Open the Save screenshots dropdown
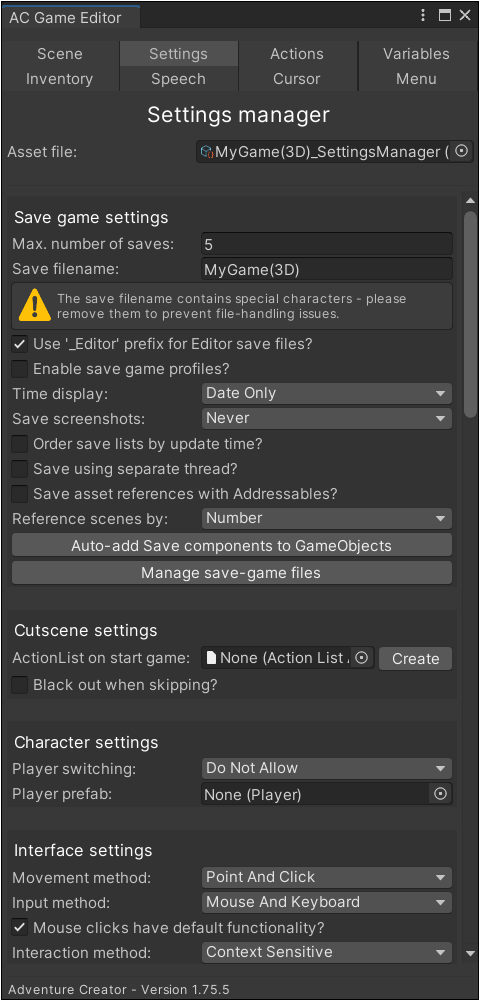 pyautogui.click(x=327, y=418)
